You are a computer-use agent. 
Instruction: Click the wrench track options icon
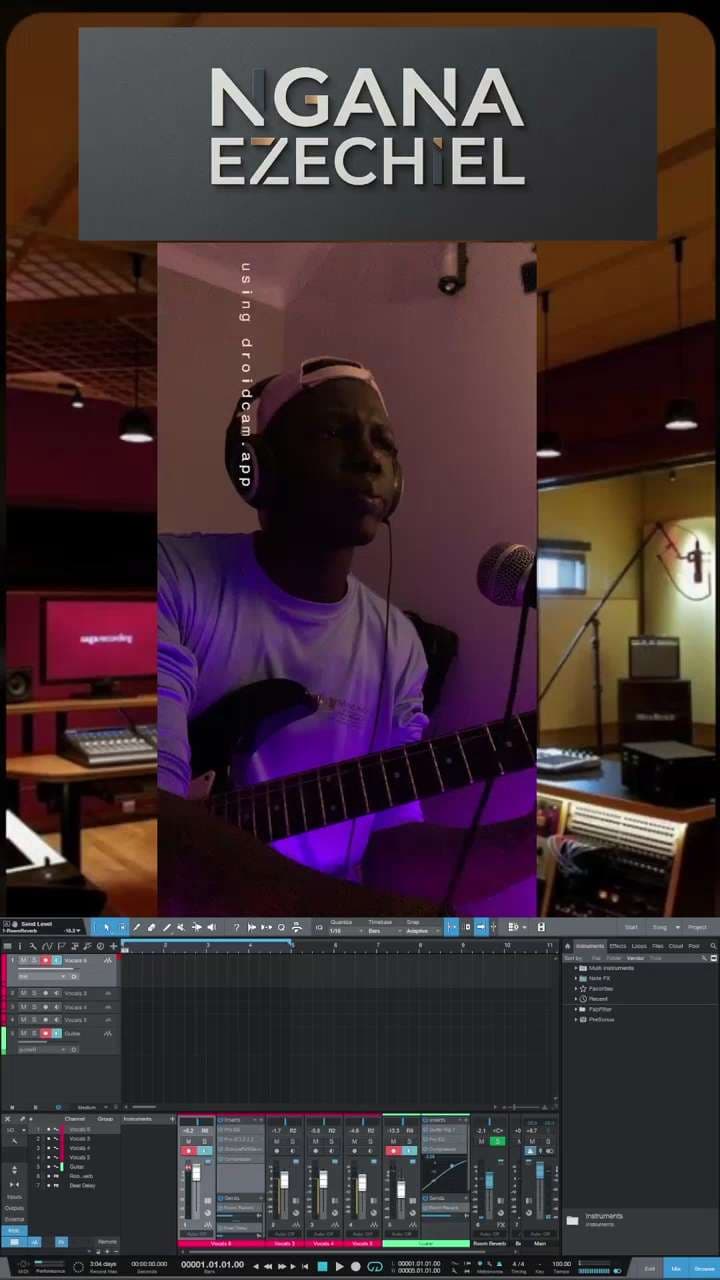pyautogui.click(x=32, y=946)
